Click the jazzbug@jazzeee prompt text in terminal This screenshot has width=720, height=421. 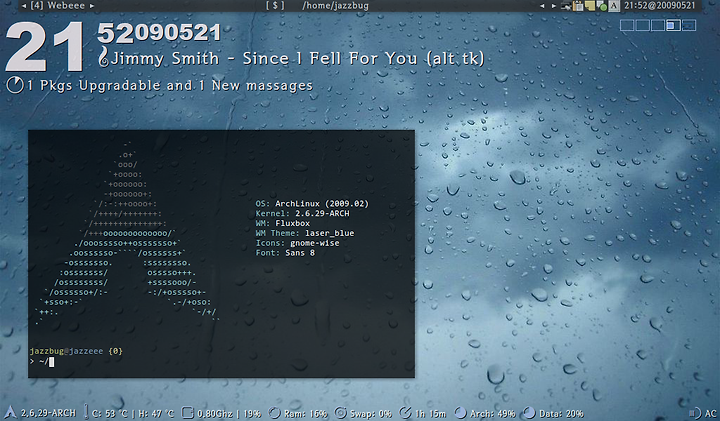click(x=66, y=351)
